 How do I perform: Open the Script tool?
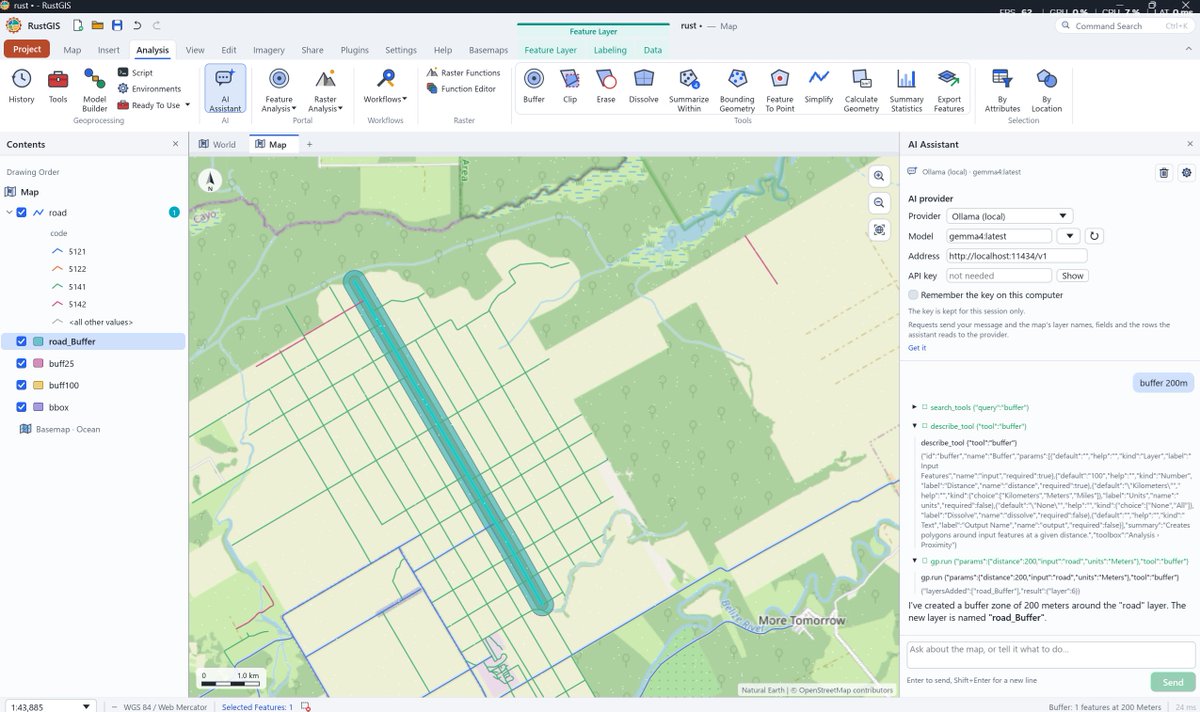[135, 73]
